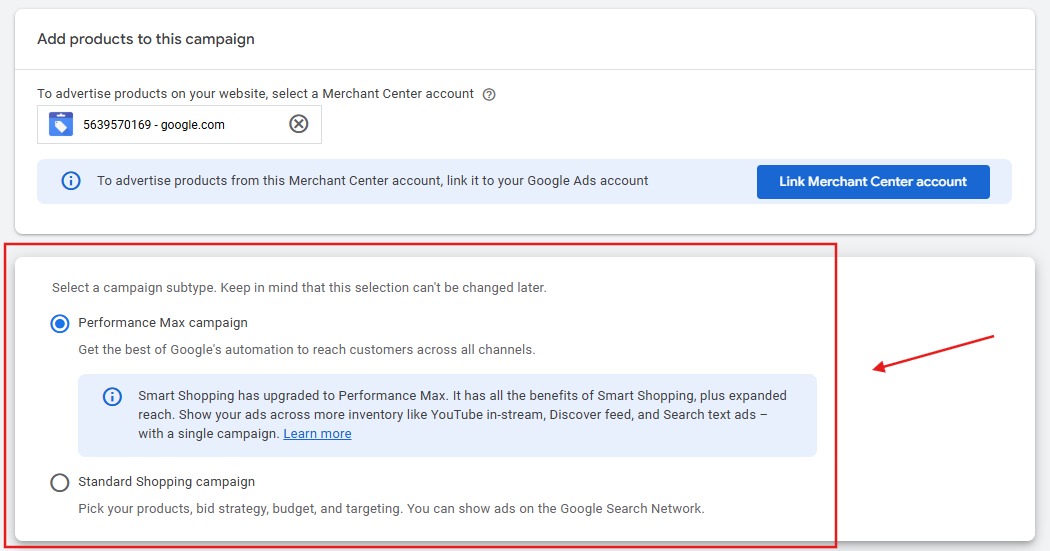Click the info icon in the link account notice
This screenshot has width=1050, height=551.
71,181
